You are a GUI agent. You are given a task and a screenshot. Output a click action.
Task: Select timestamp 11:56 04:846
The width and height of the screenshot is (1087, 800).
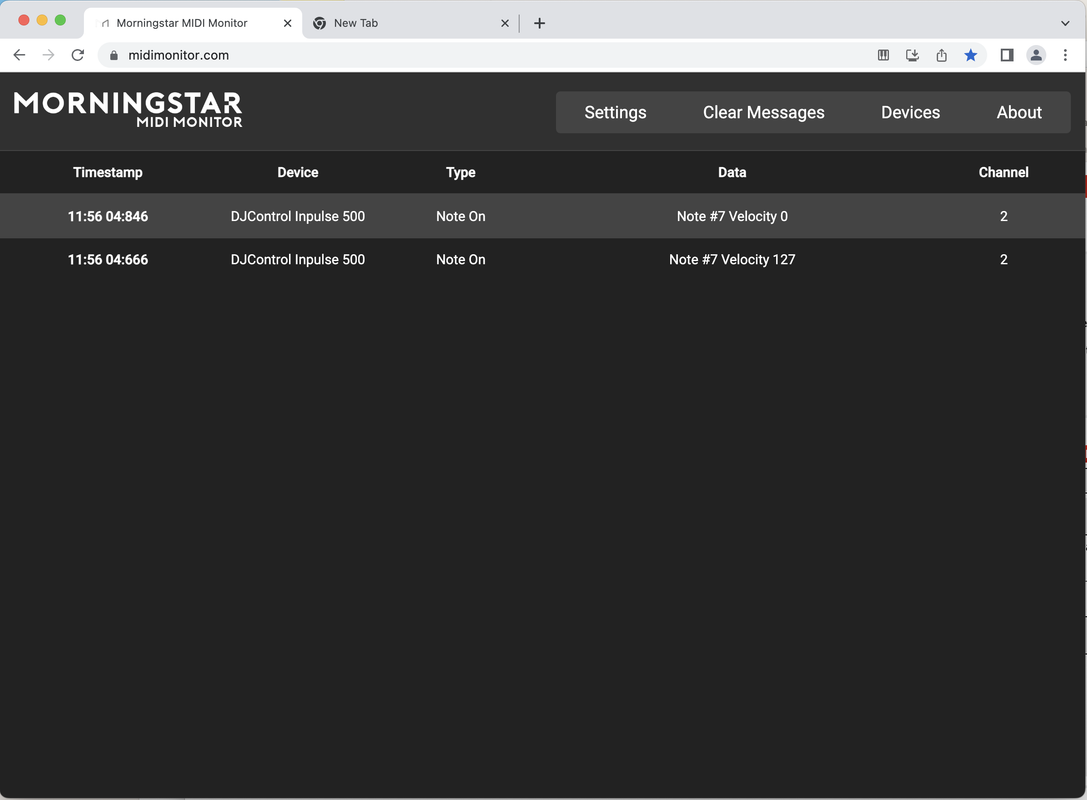coord(107,216)
